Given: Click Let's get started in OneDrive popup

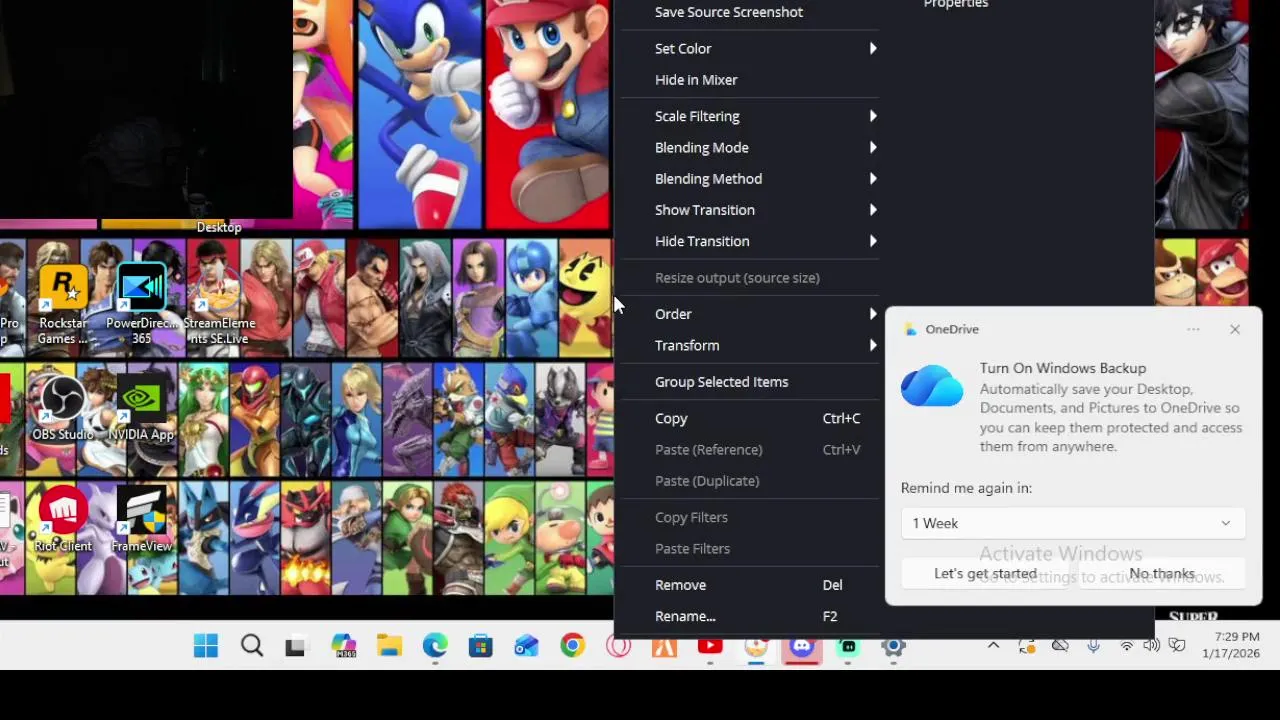Looking at the screenshot, I should pos(985,574).
